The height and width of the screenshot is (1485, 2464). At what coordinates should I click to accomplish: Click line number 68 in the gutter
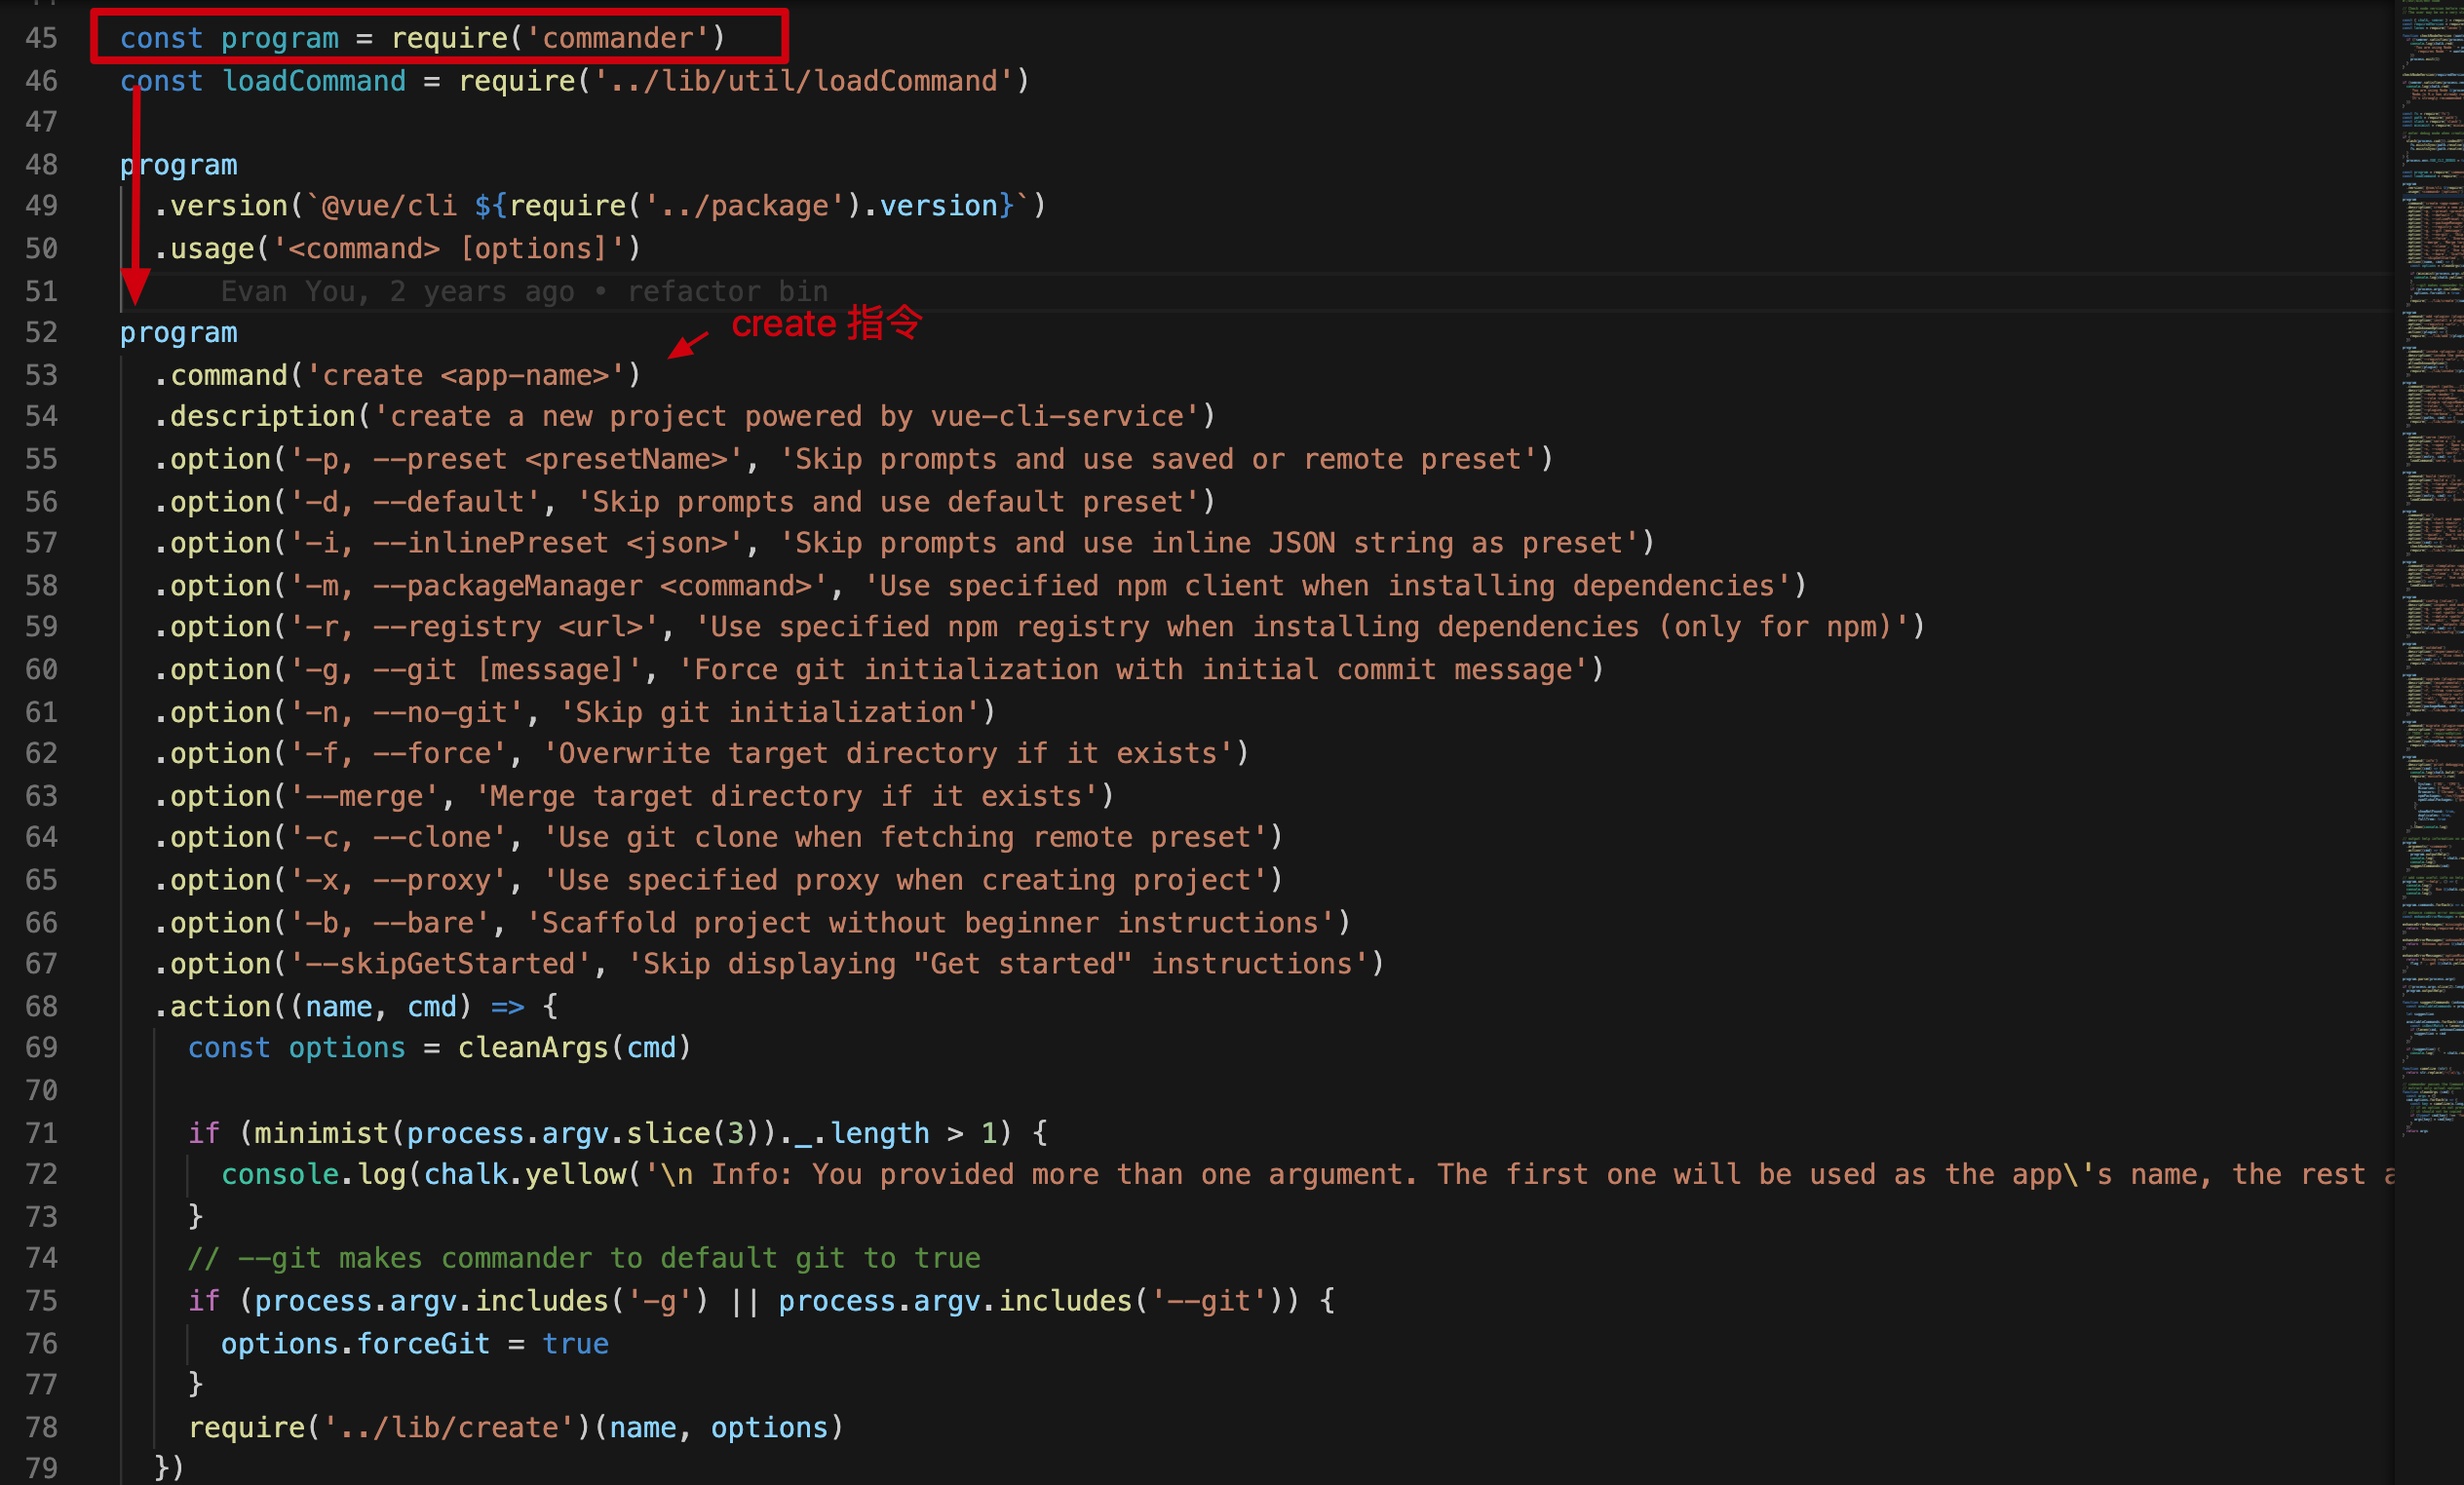41,1006
